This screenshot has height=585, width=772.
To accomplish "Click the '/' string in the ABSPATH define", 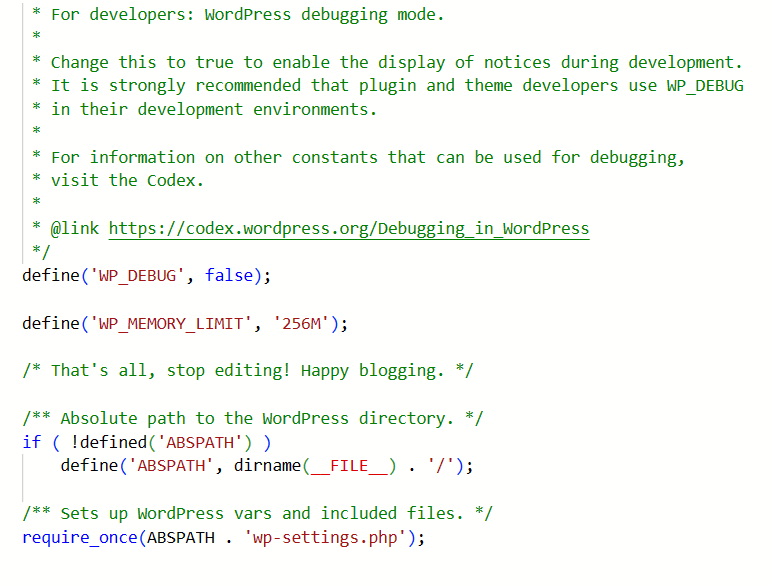I will pos(439,466).
